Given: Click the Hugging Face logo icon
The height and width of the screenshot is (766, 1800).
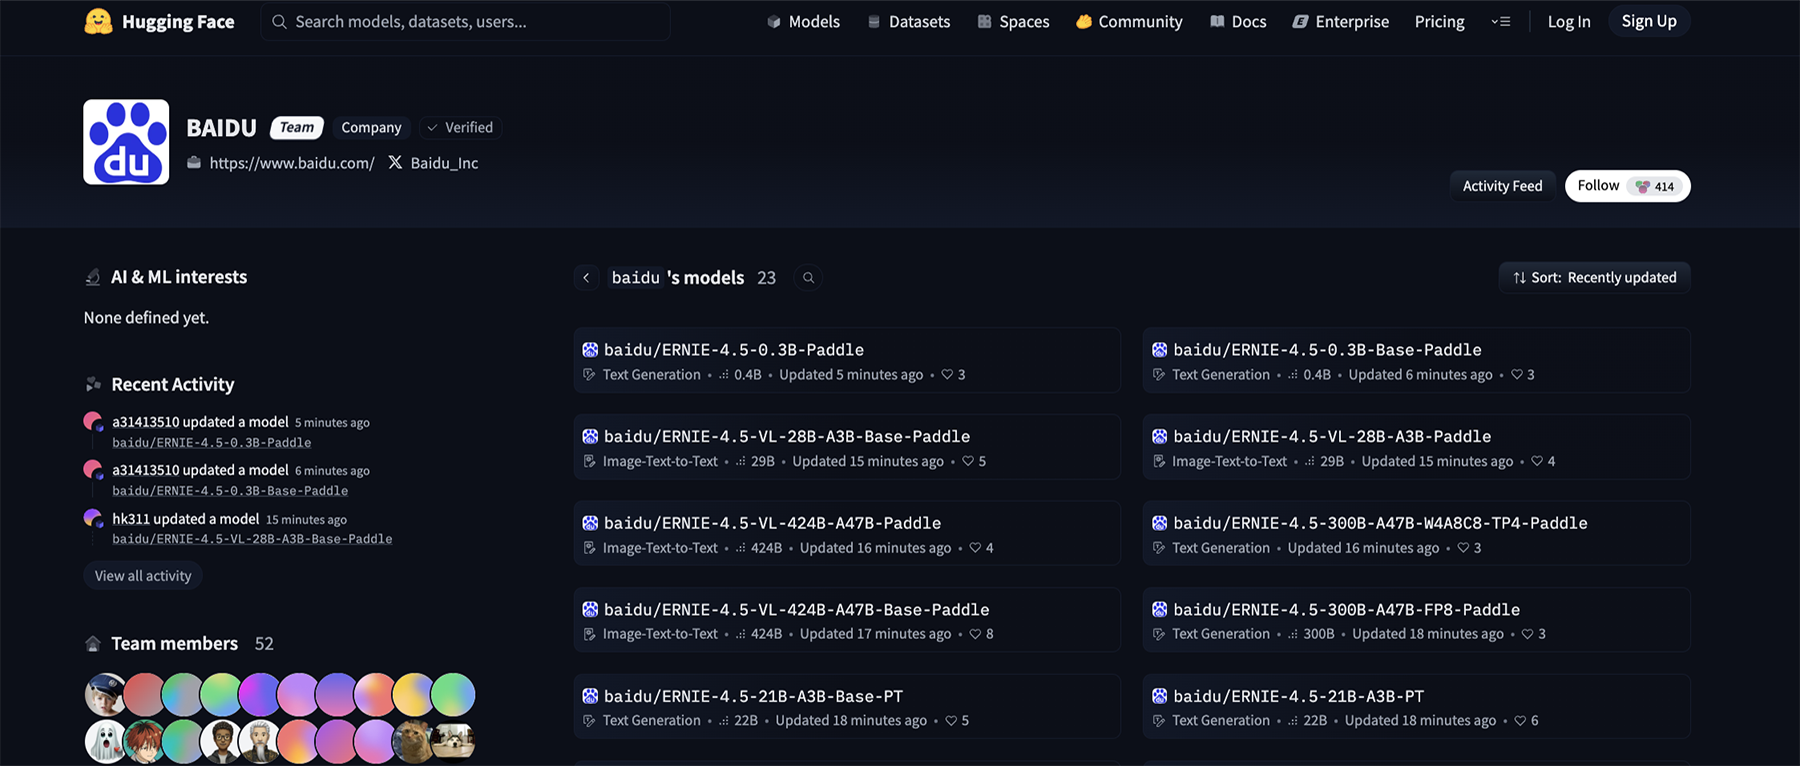Looking at the screenshot, I should click(x=98, y=21).
